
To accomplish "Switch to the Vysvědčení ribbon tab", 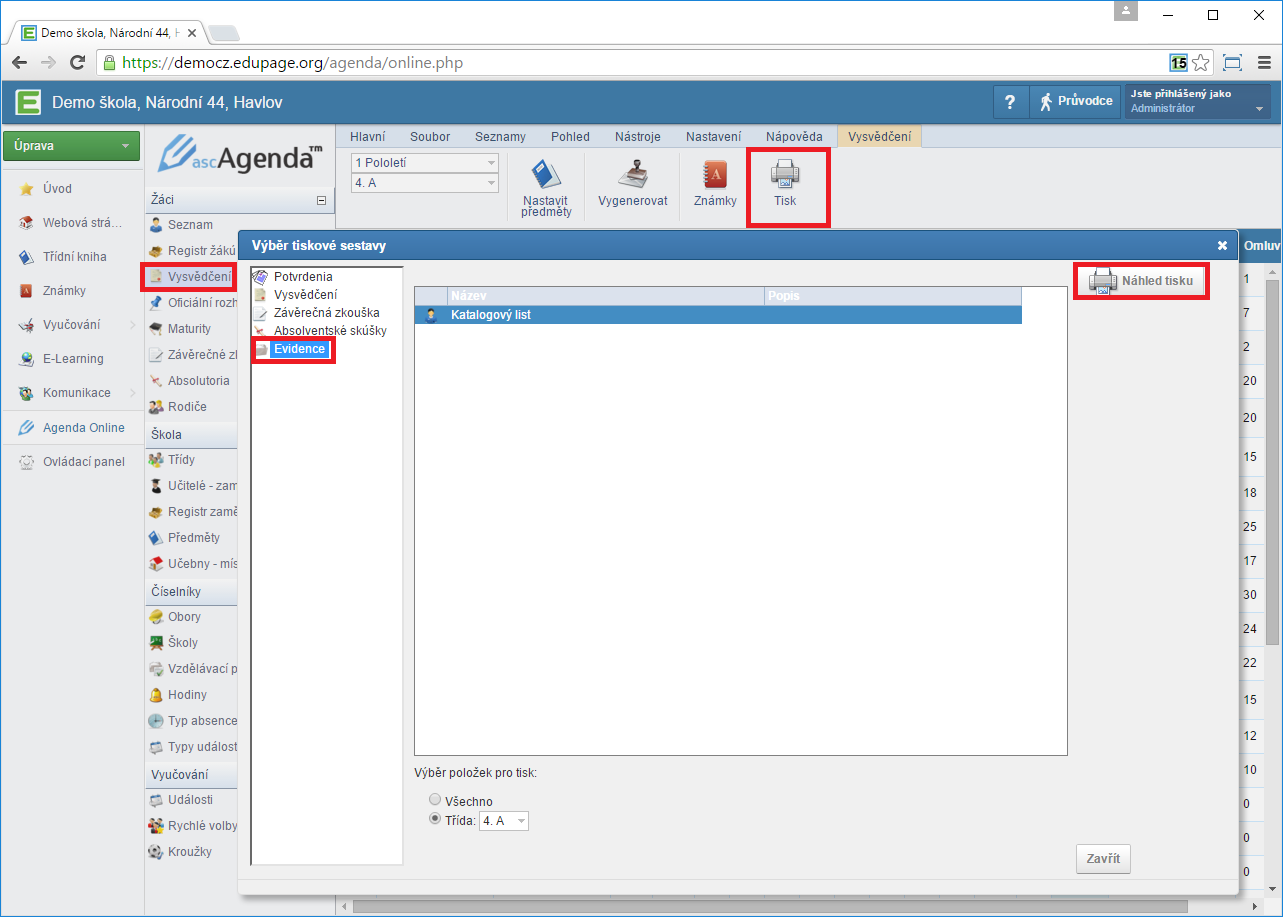I will tap(880, 137).
